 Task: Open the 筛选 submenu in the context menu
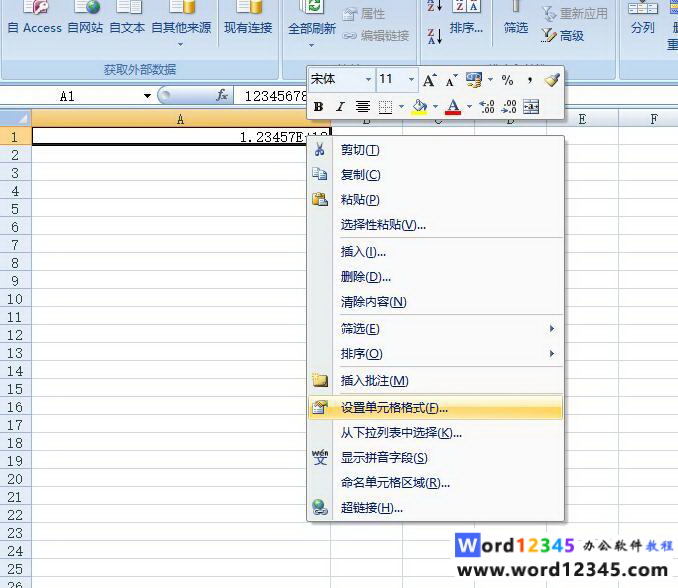(x=360, y=329)
